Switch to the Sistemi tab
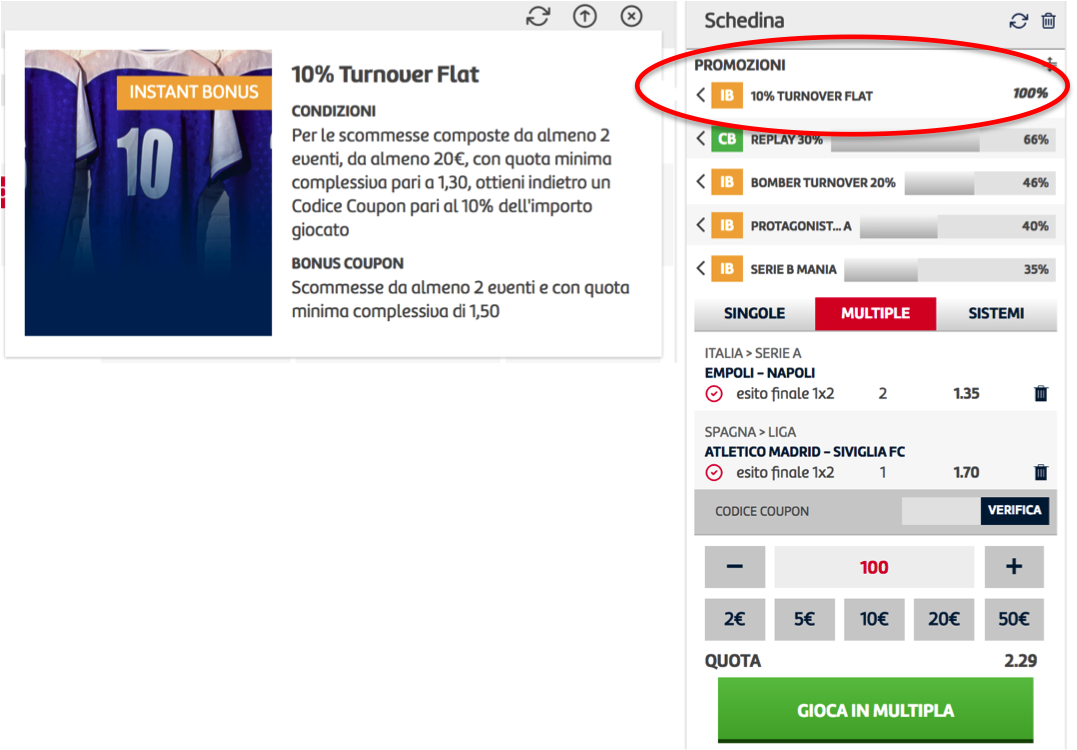Image resolution: width=1077 pixels, height=750 pixels. point(996,313)
